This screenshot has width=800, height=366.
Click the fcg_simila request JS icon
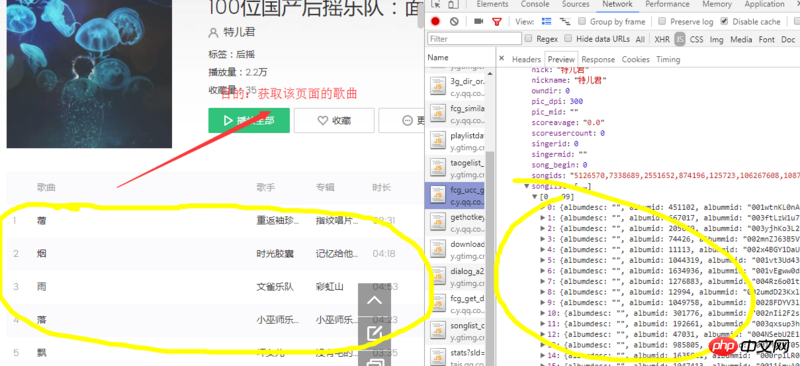coord(438,113)
